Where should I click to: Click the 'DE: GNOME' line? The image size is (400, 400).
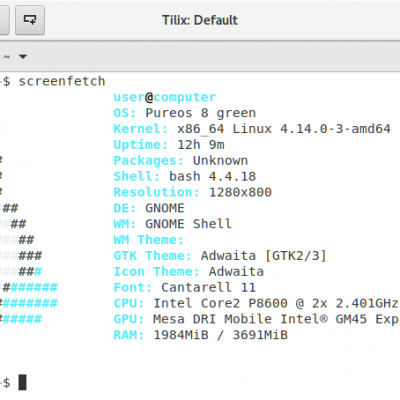(x=149, y=208)
